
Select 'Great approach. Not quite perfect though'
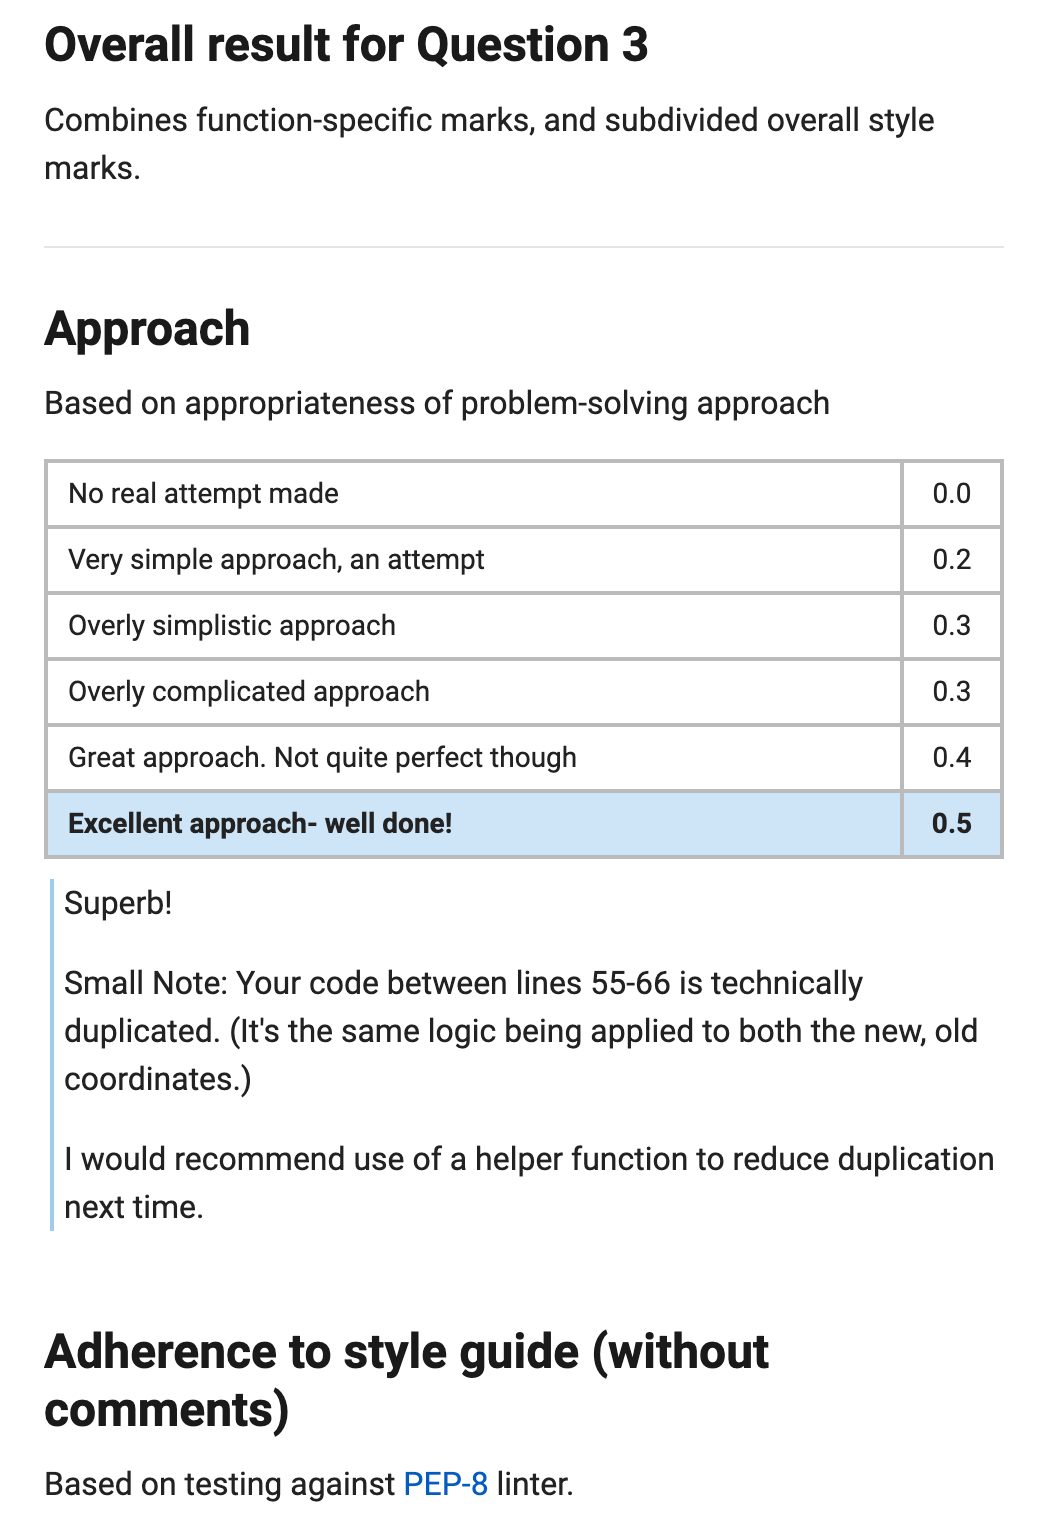pyautogui.click(x=524, y=758)
